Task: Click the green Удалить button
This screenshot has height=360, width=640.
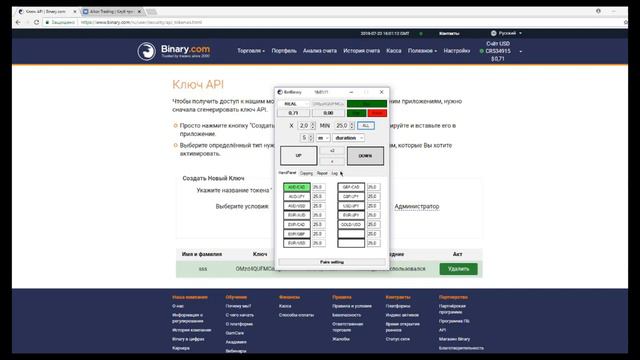Action: [458, 269]
